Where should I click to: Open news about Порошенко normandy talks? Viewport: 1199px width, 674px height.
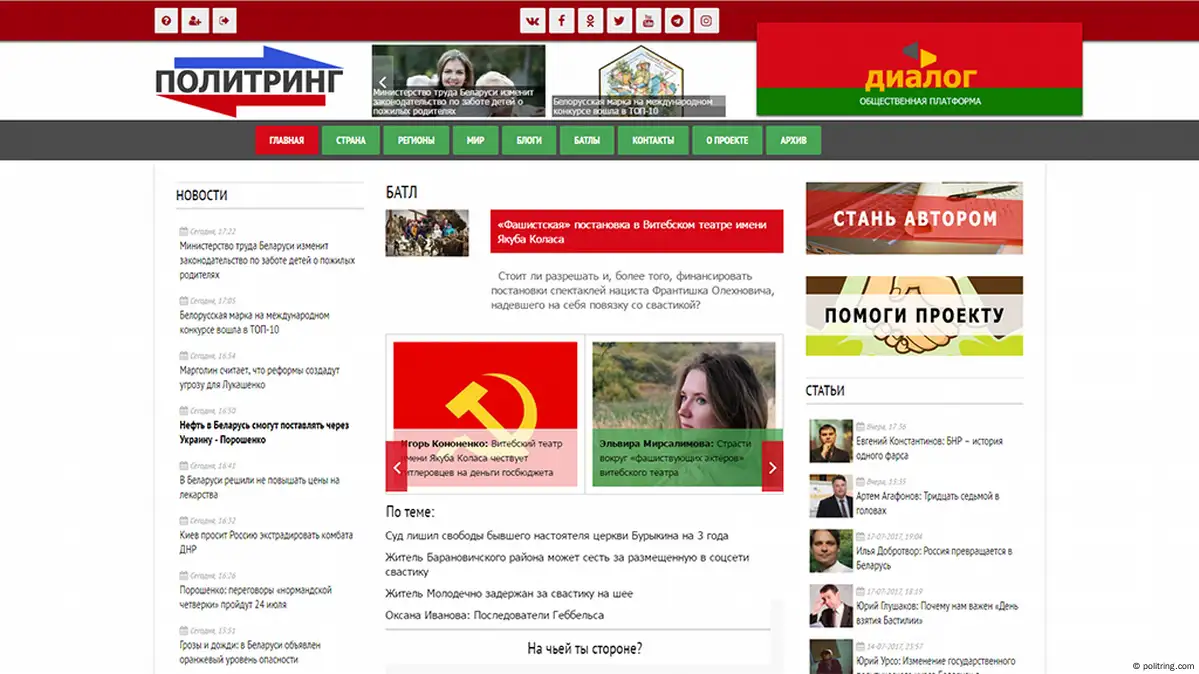click(266, 597)
